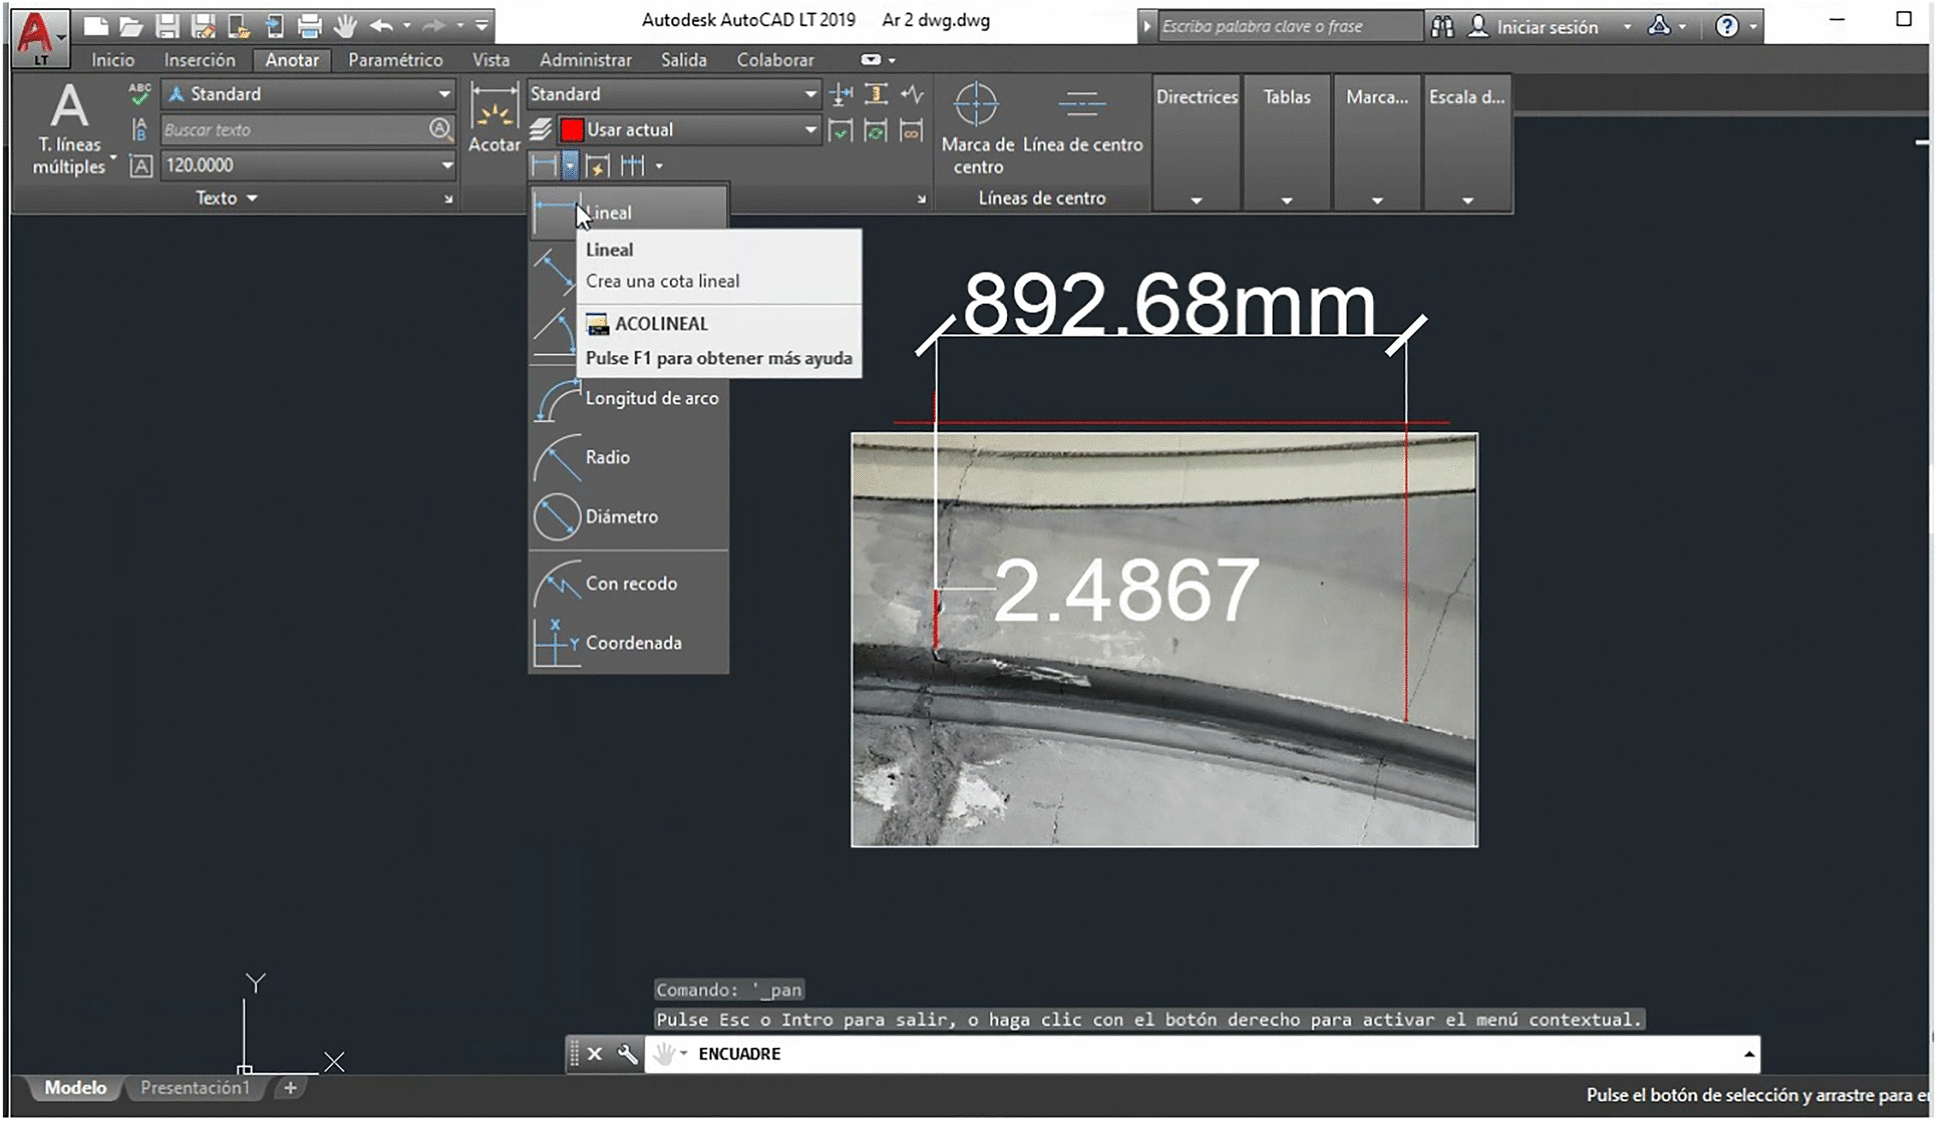The width and height of the screenshot is (1936, 1122).
Task: Click the Pan hand icon in quick access
Action: [x=346, y=26]
